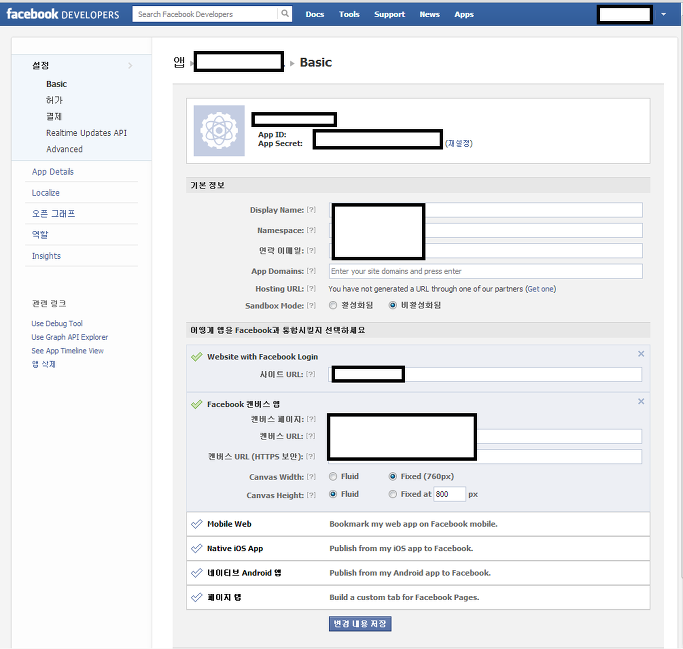
Task: Open help for canvas HTTPS secure URL
Action: [x=310, y=456]
